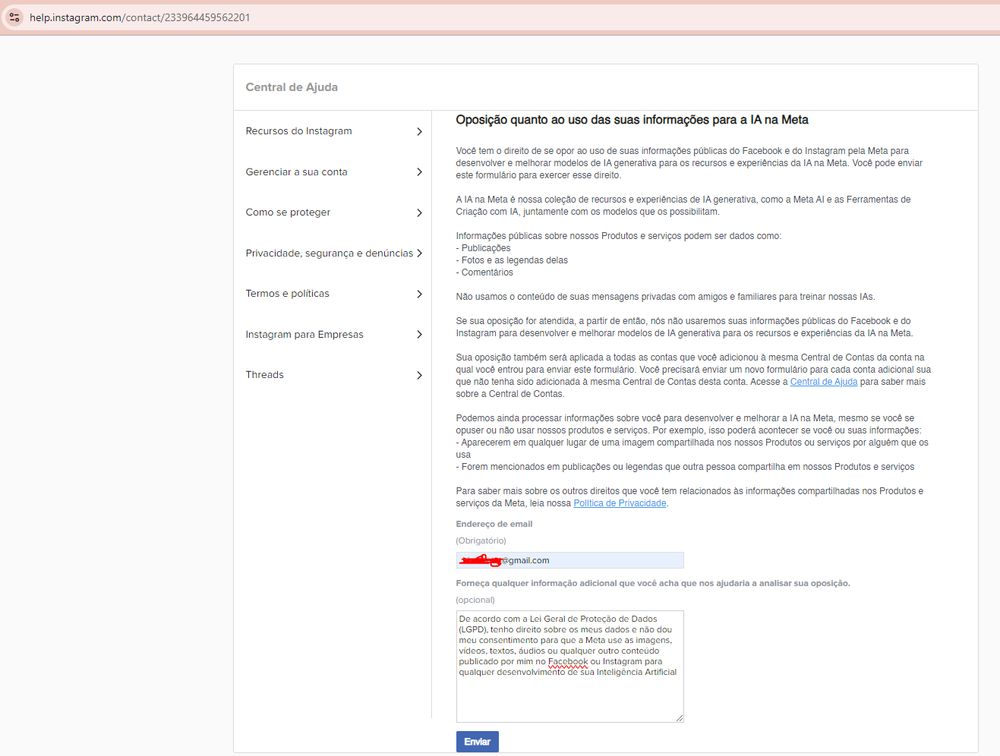Screen dimensions: 1000x756
Task: Open Recursos do Instagram menu item
Action: pyautogui.click(x=298, y=131)
